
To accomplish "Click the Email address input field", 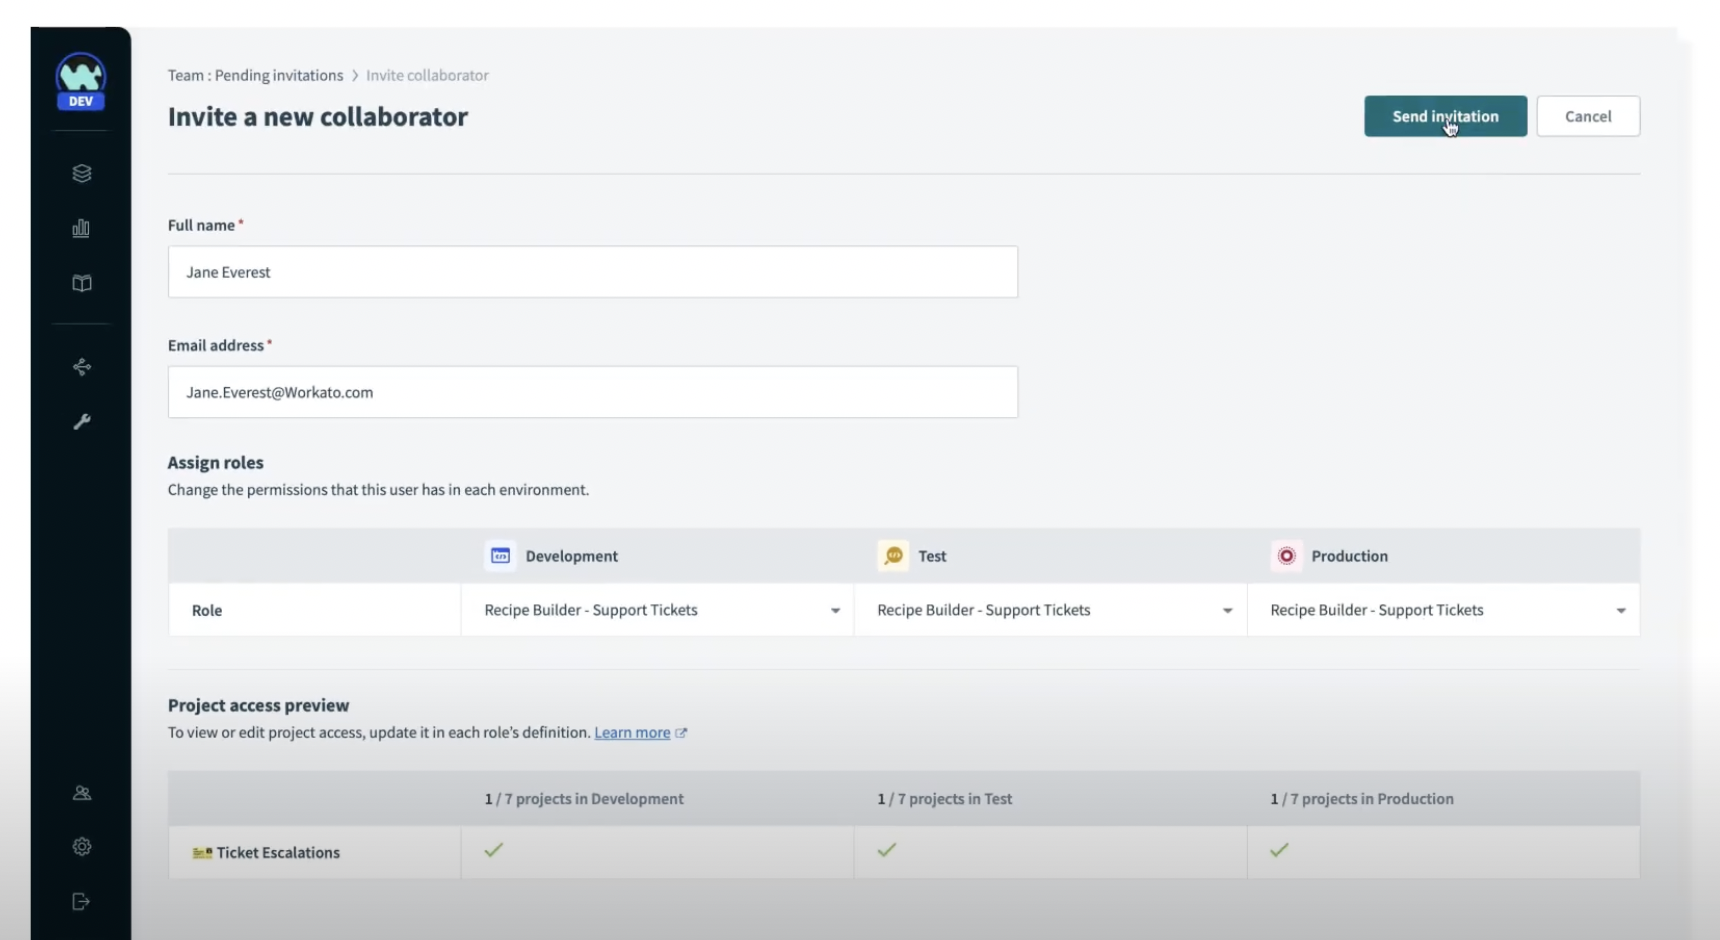I will [x=593, y=392].
